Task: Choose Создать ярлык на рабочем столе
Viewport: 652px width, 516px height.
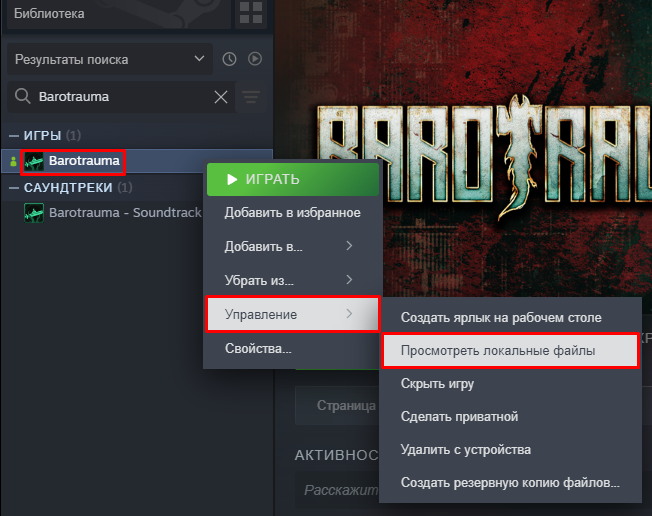Action: point(510,318)
